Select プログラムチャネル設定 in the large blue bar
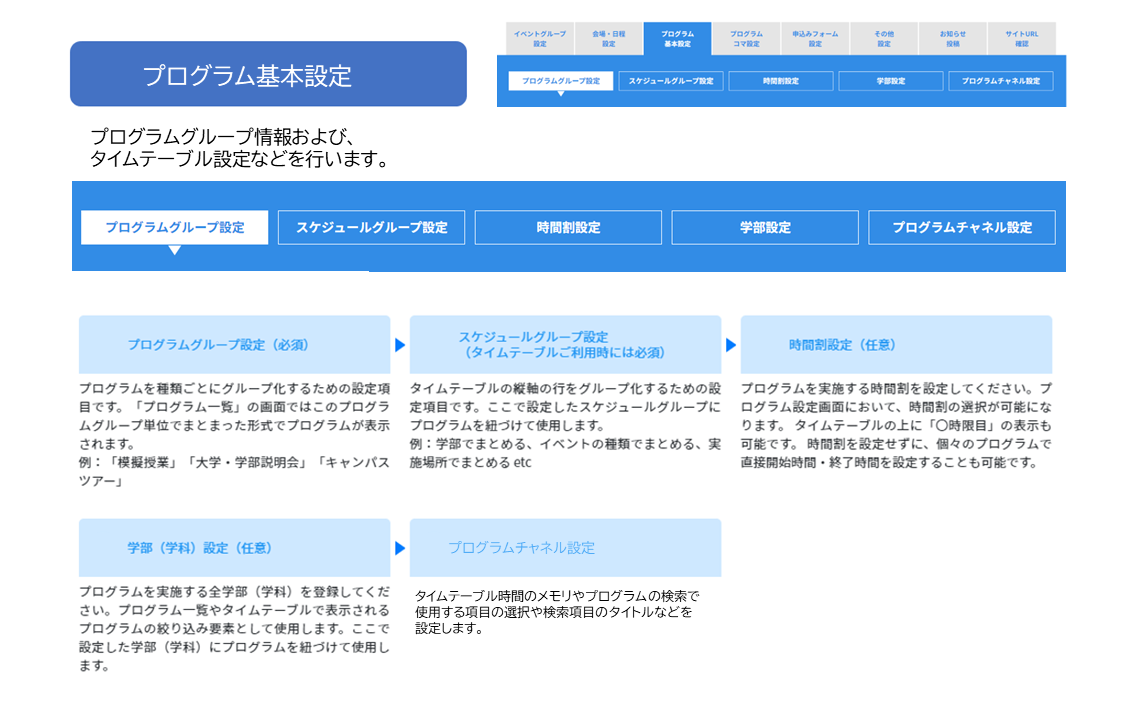Image resolution: width=1144 pixels, height=720 pixels. pos(962,228)
